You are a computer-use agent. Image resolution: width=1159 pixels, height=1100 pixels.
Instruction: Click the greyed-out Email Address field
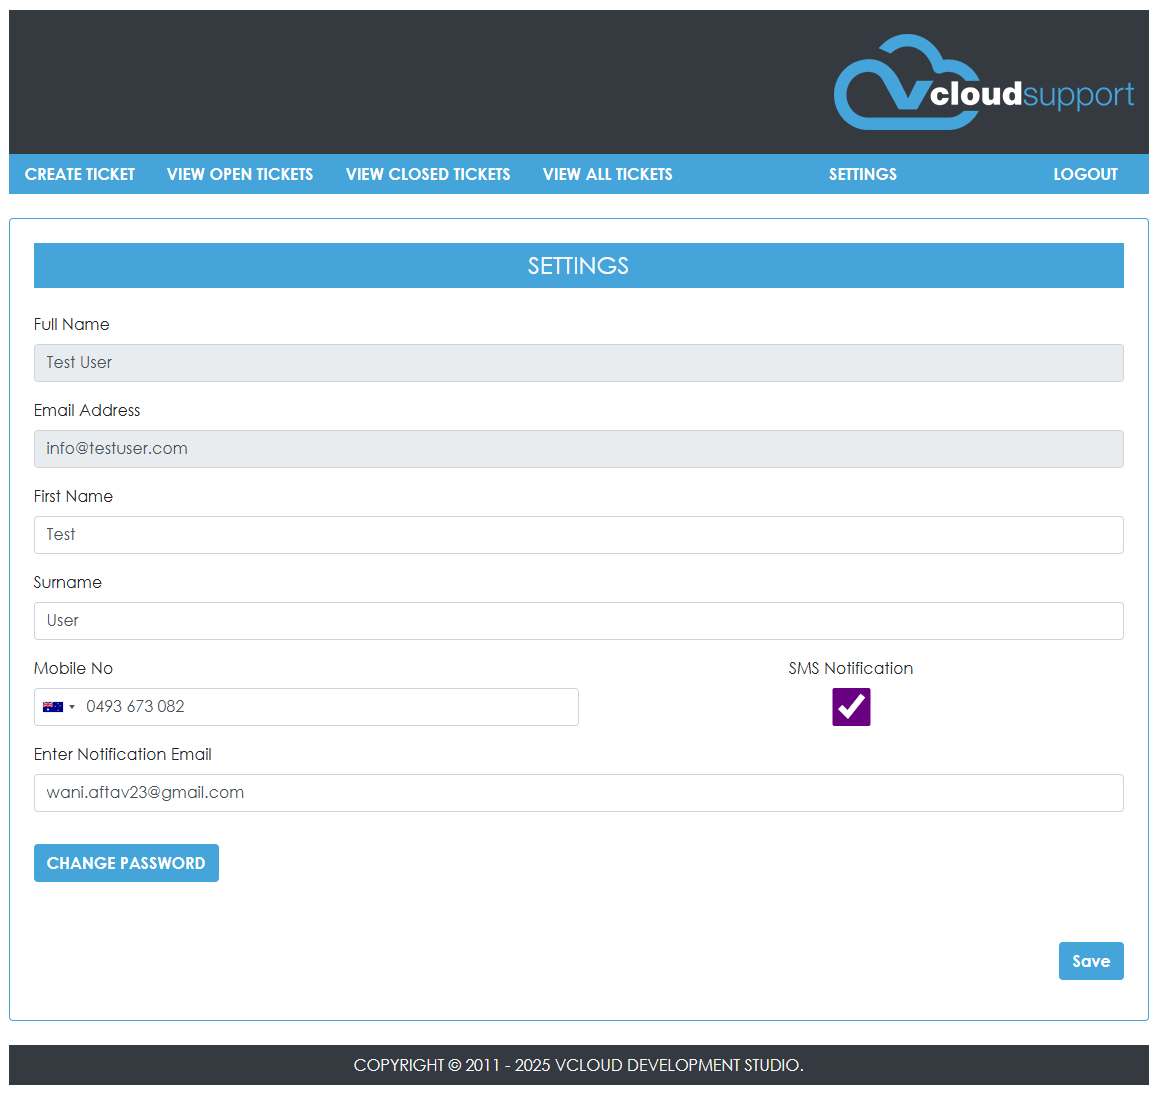click(x=578, y=449)
